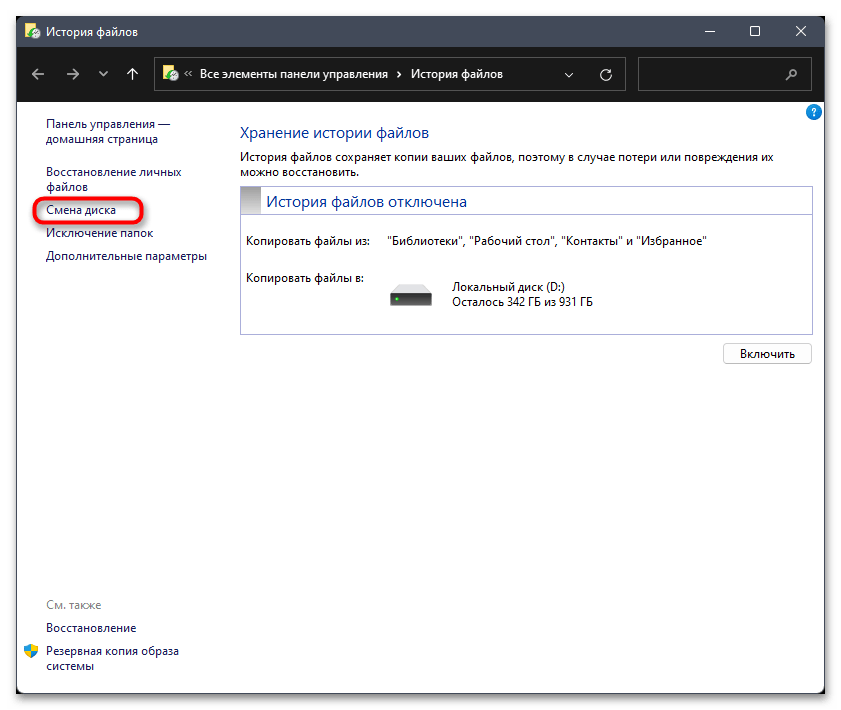The width and height of the screenshot is (841, 710).
Task: Focus the Control Panel search field
Action: point(710,74)
